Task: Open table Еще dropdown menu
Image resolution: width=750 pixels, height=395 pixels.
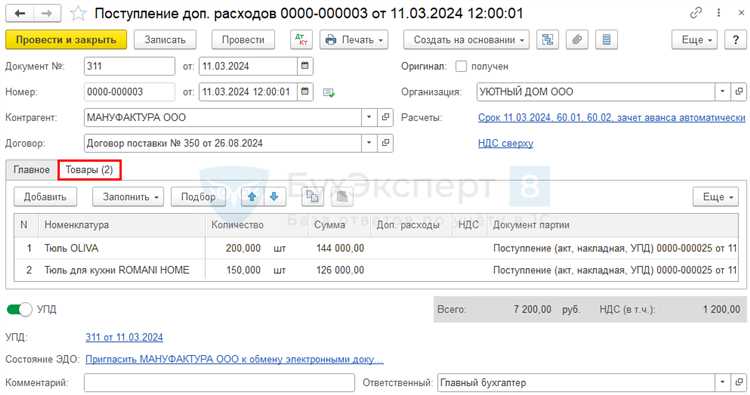Action: (x=716, y=197)
